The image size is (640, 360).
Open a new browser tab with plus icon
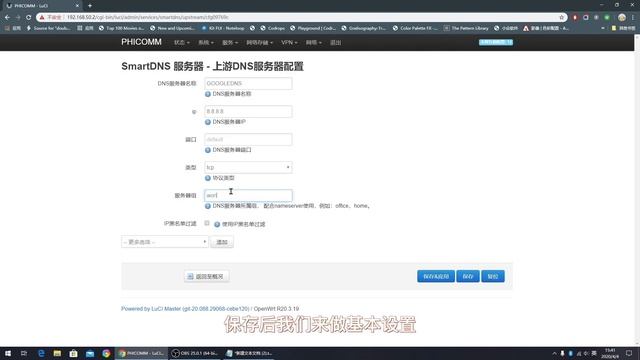[90, 6]
